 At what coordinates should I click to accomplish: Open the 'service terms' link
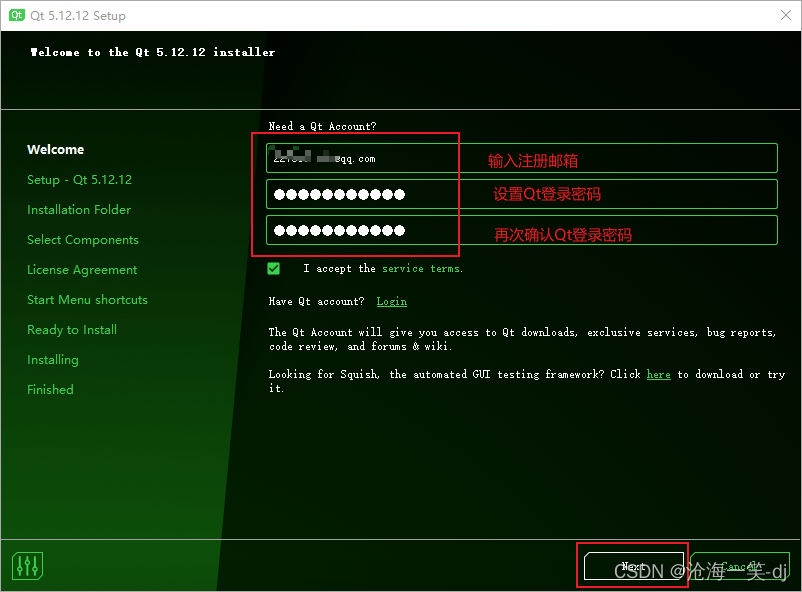pos(424,268)
